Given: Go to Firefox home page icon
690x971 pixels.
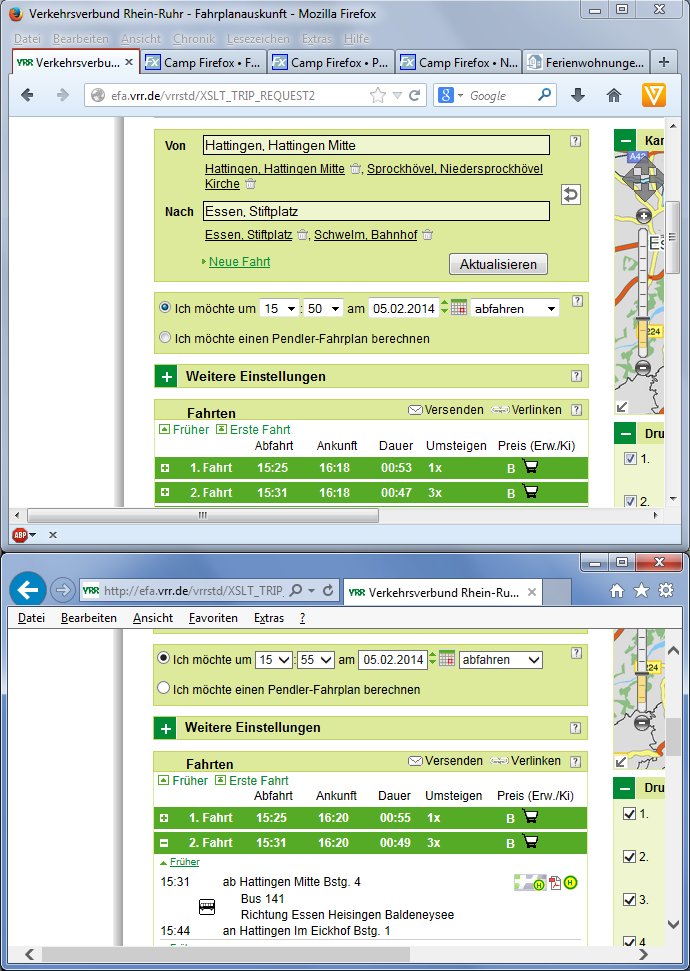Looking at the screenshot, I should coord(613,95).
